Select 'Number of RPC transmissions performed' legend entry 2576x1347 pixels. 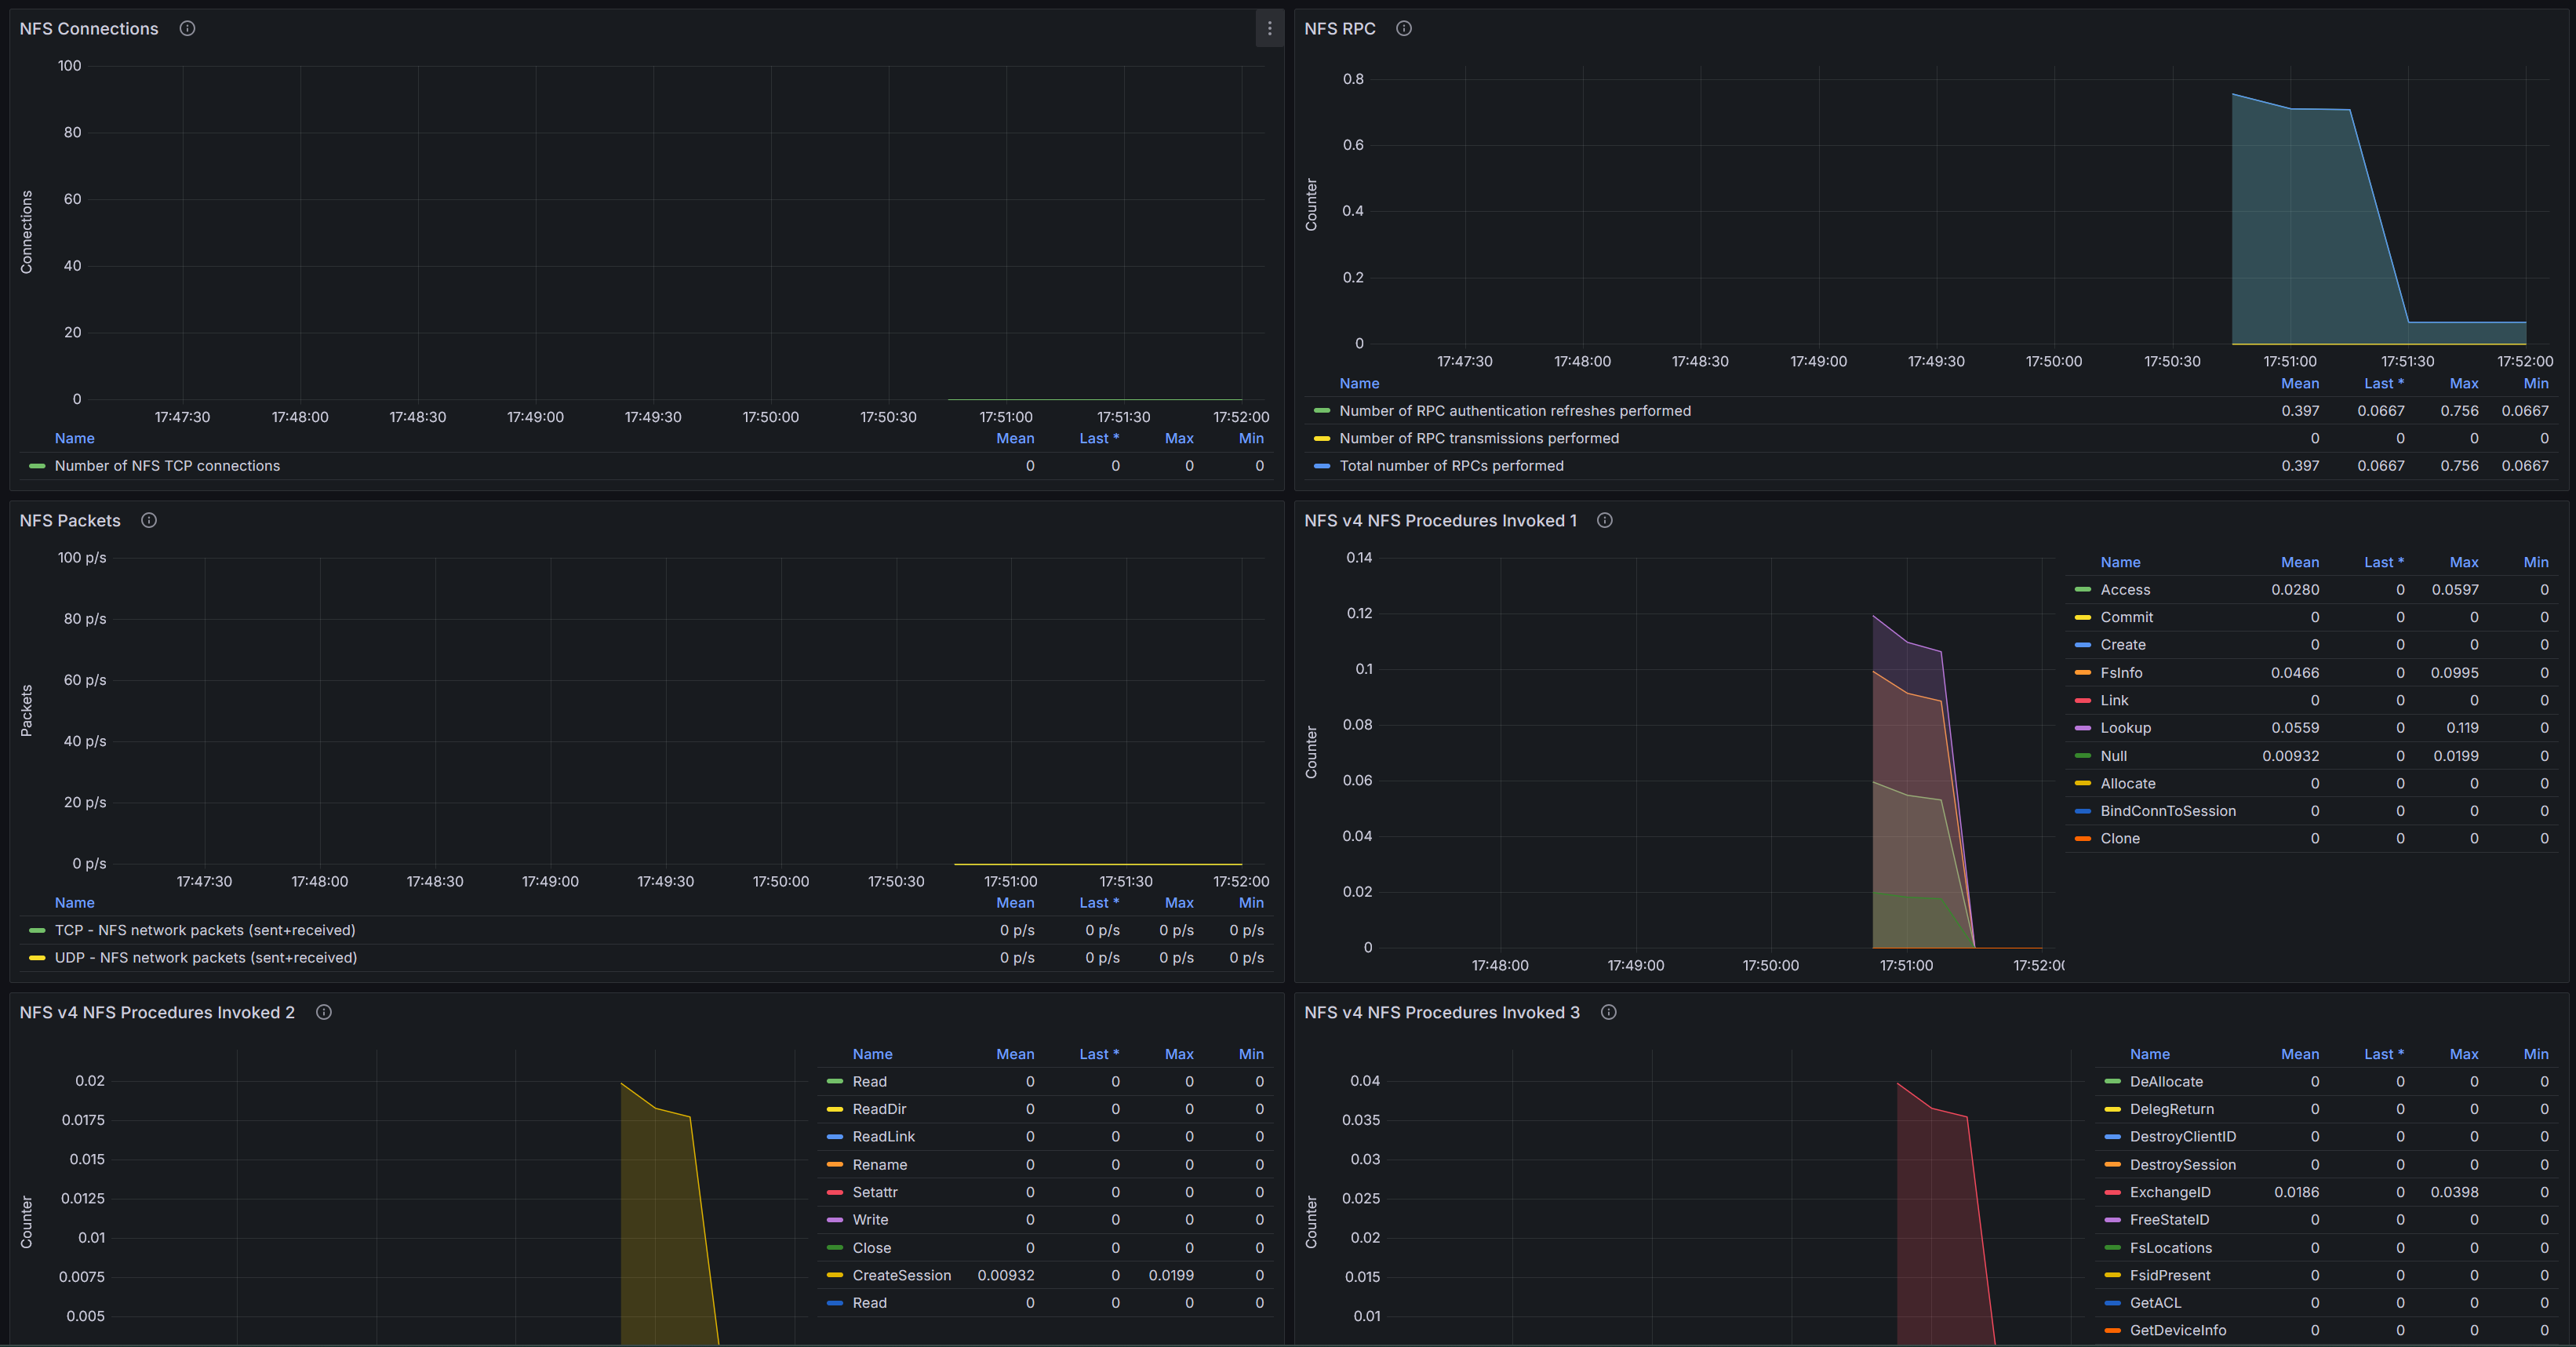(1480, 438)
